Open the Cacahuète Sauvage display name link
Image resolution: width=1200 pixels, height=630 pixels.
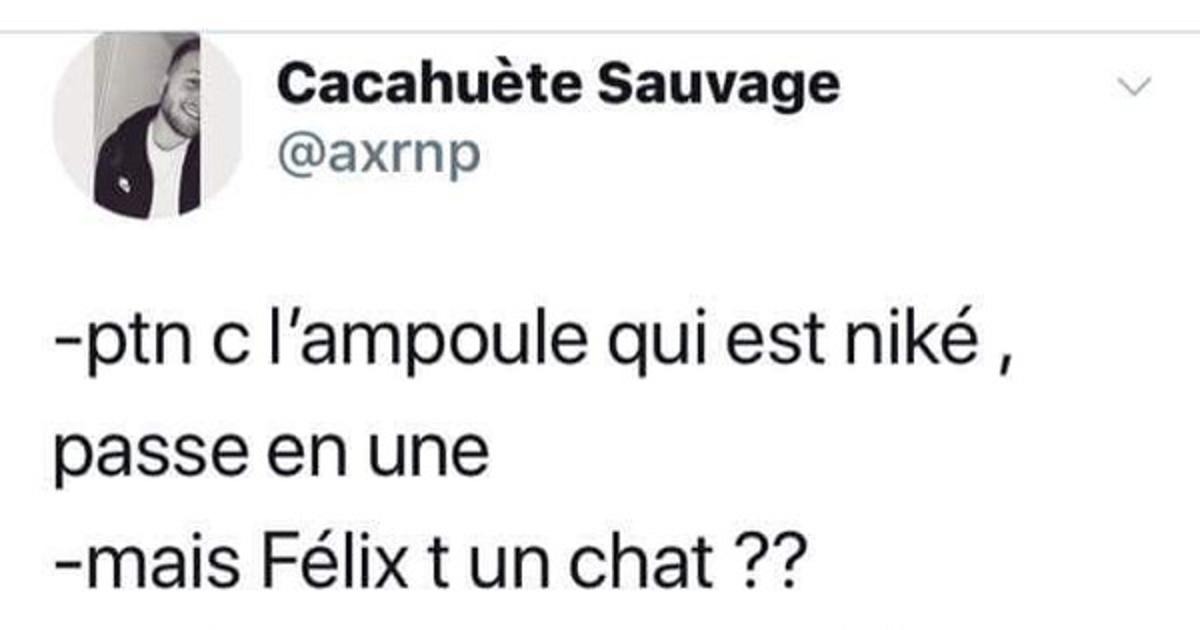point(558,87)
